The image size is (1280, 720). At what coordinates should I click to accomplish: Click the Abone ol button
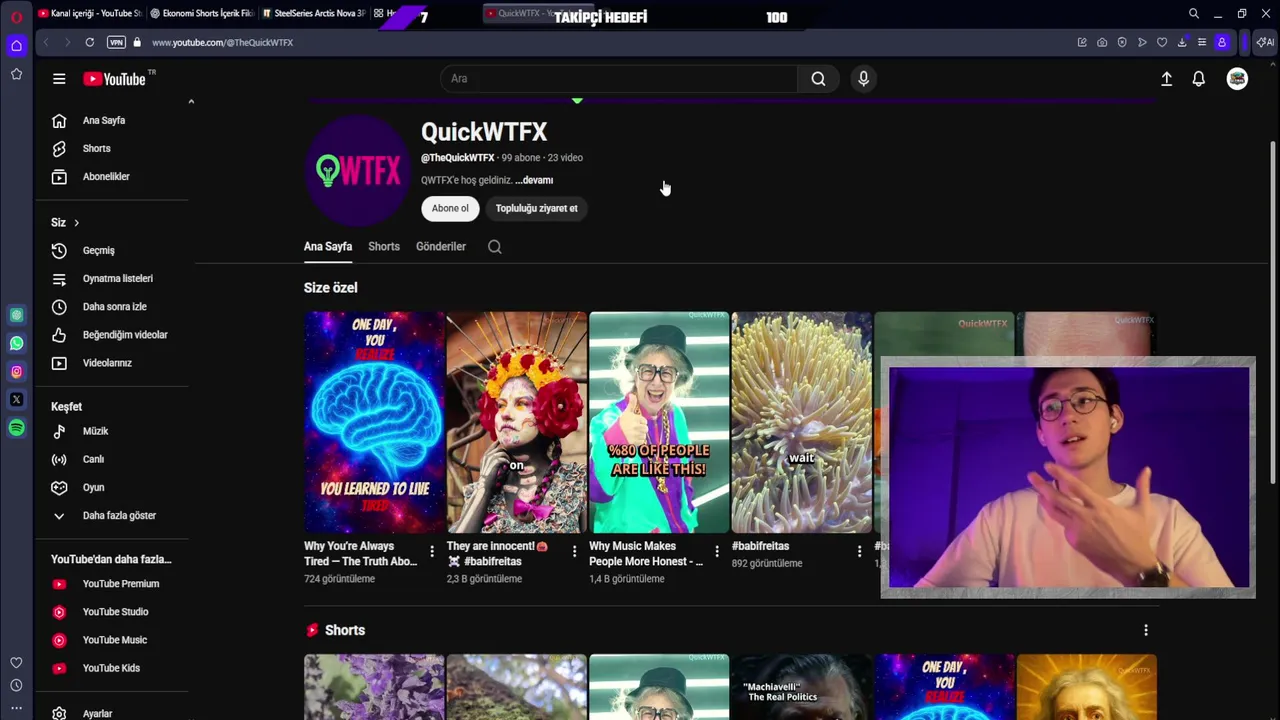point(450,208)
